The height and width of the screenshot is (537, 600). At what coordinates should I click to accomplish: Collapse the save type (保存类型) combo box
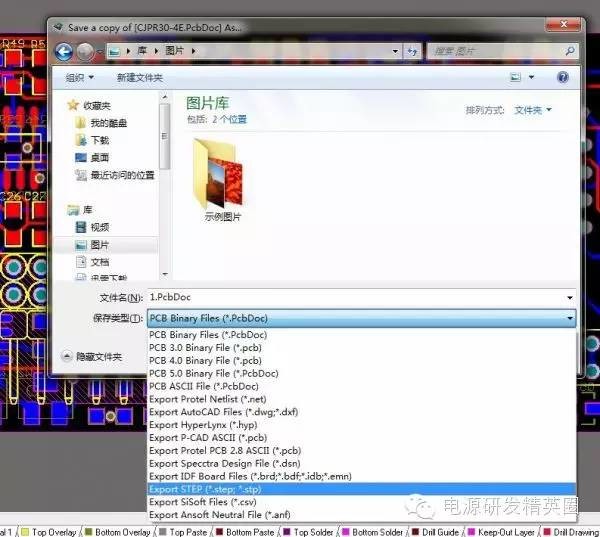tap(569, 318)
